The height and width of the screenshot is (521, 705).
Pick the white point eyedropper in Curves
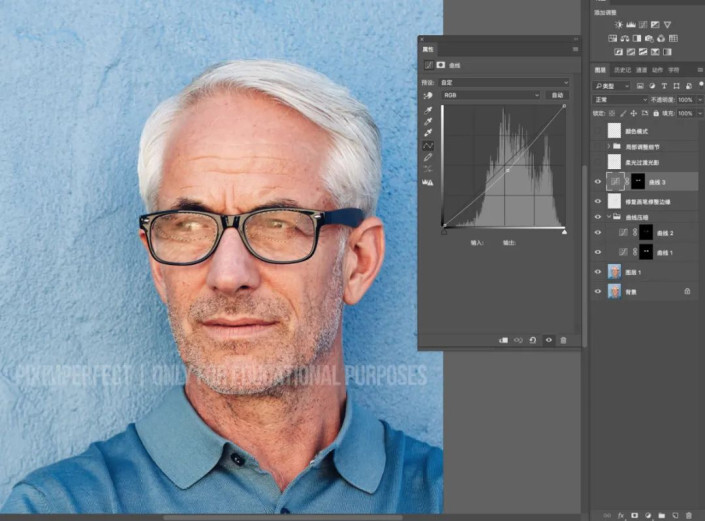[x=428, y=133]
